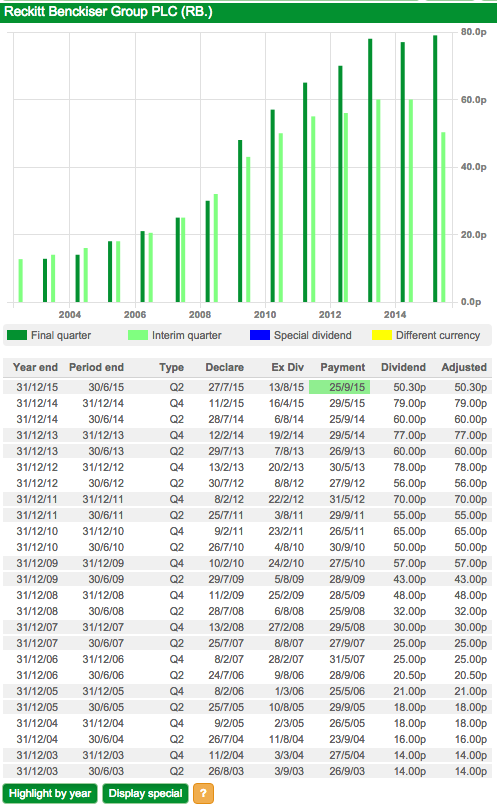Click the Special dividend blue legend swatch
Image resolution: width=497 pixels, height=805 pixels.
[260, 335]
